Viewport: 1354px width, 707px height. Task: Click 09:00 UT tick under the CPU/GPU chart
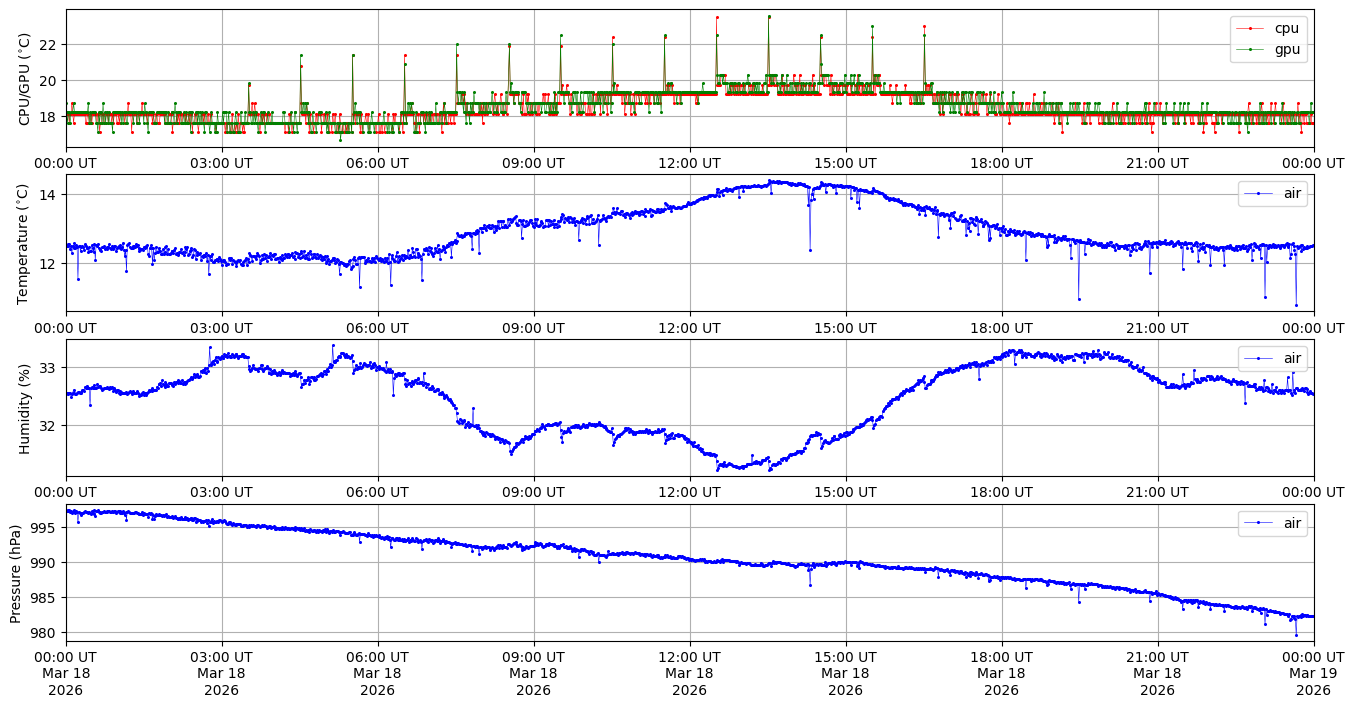[533, 163]
